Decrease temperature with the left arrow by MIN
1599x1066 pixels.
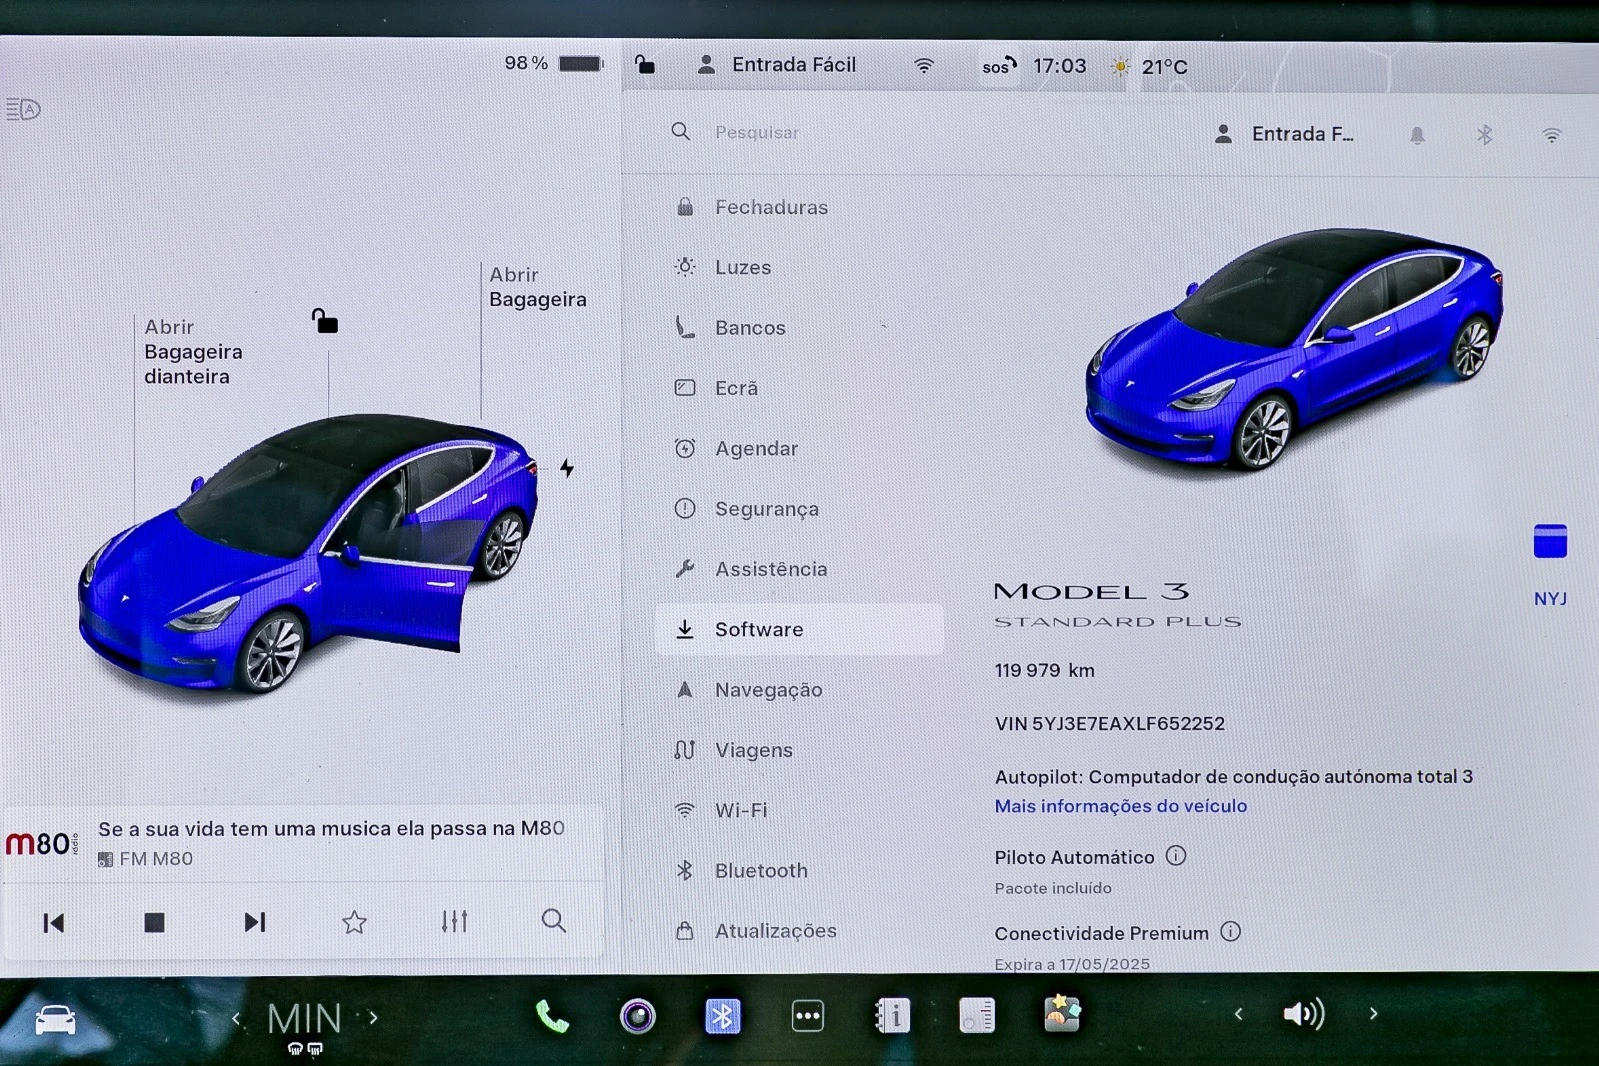[236, 1018]
